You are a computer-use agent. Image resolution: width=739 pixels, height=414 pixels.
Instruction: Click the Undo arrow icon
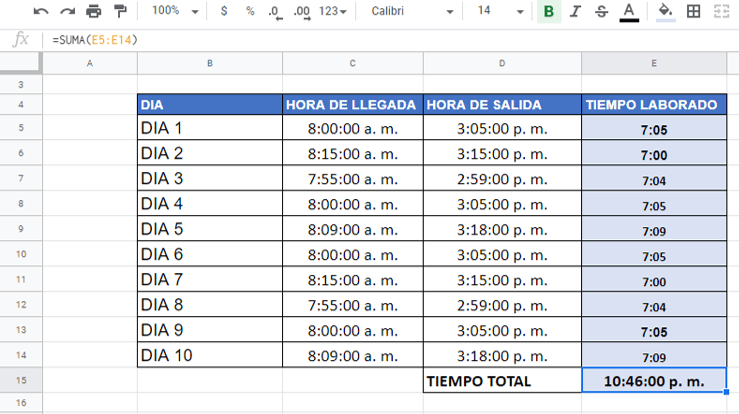[x=41, y=11]
